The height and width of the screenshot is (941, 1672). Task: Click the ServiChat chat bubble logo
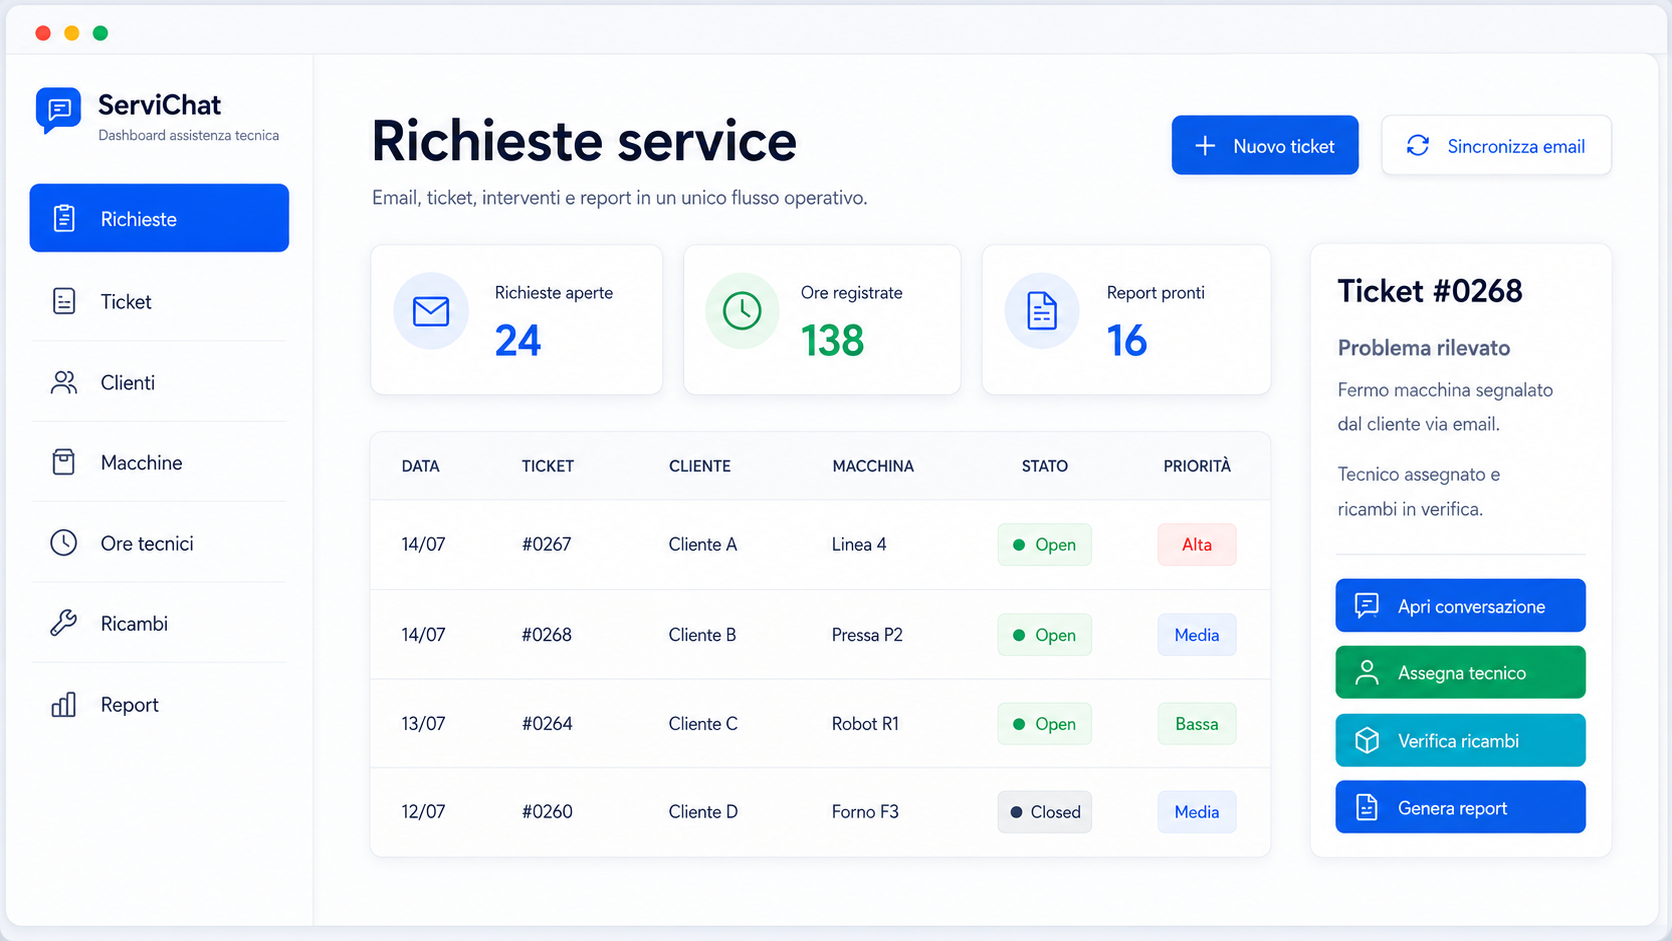(58, 110)
